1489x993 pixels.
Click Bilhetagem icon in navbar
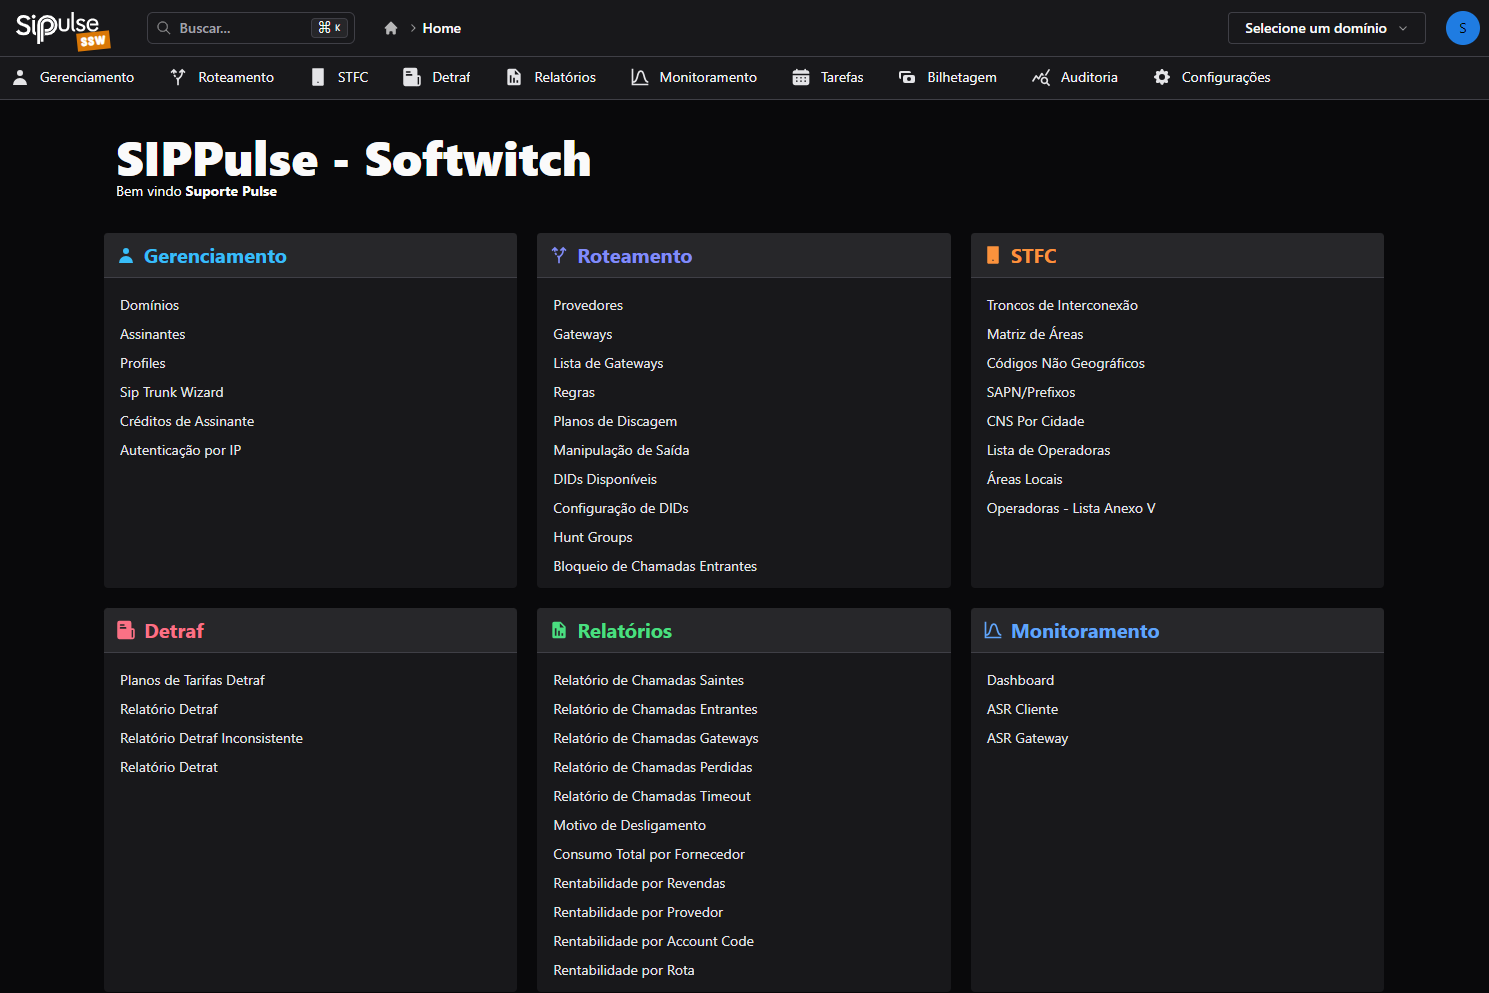[x=907, y=77]
